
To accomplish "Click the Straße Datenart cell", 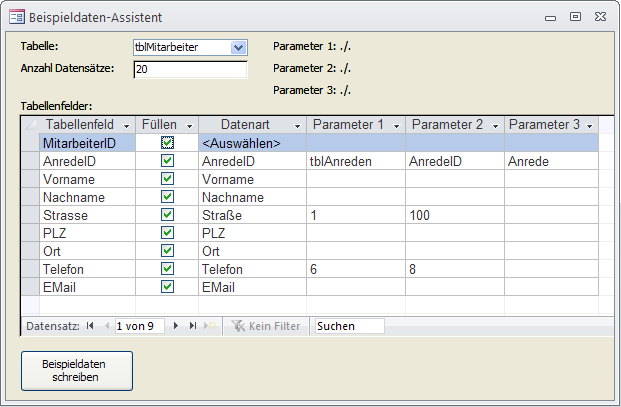I will (x=252, y=215).
